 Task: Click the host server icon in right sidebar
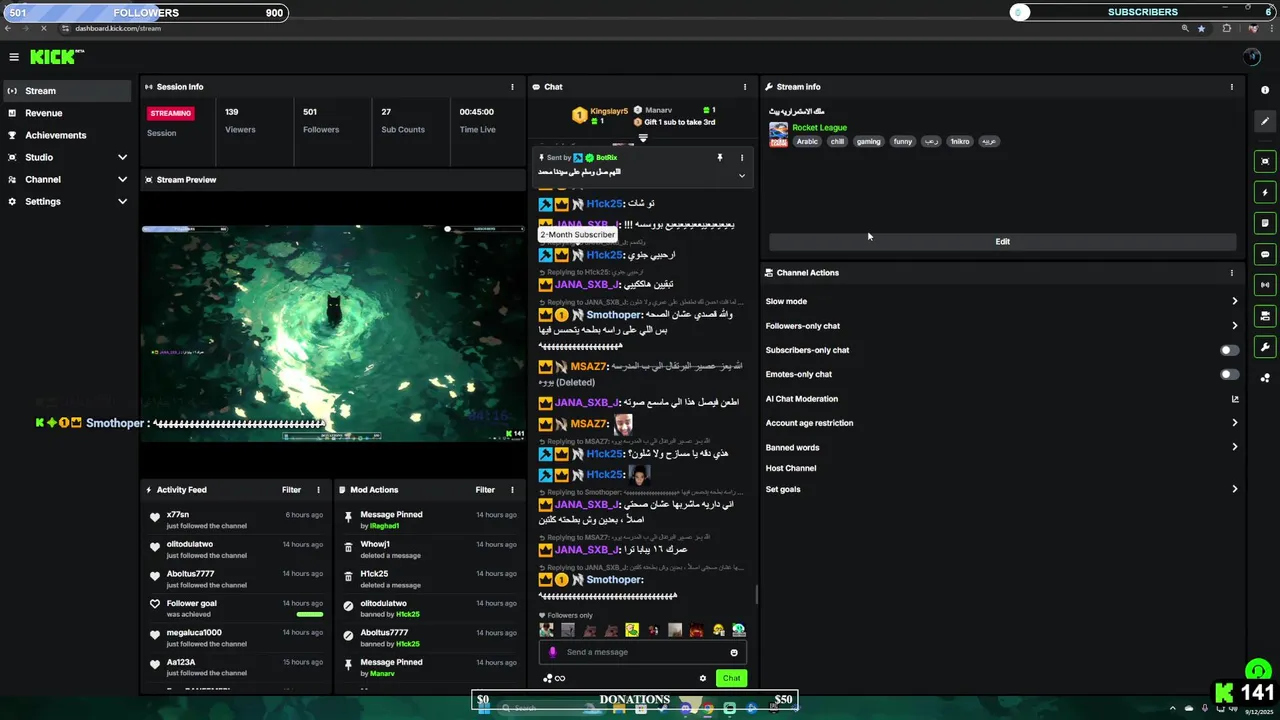coord(1265,316)
